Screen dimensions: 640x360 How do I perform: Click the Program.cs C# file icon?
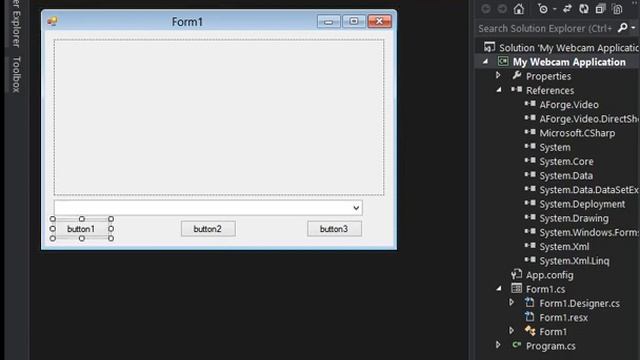point(517,345)
